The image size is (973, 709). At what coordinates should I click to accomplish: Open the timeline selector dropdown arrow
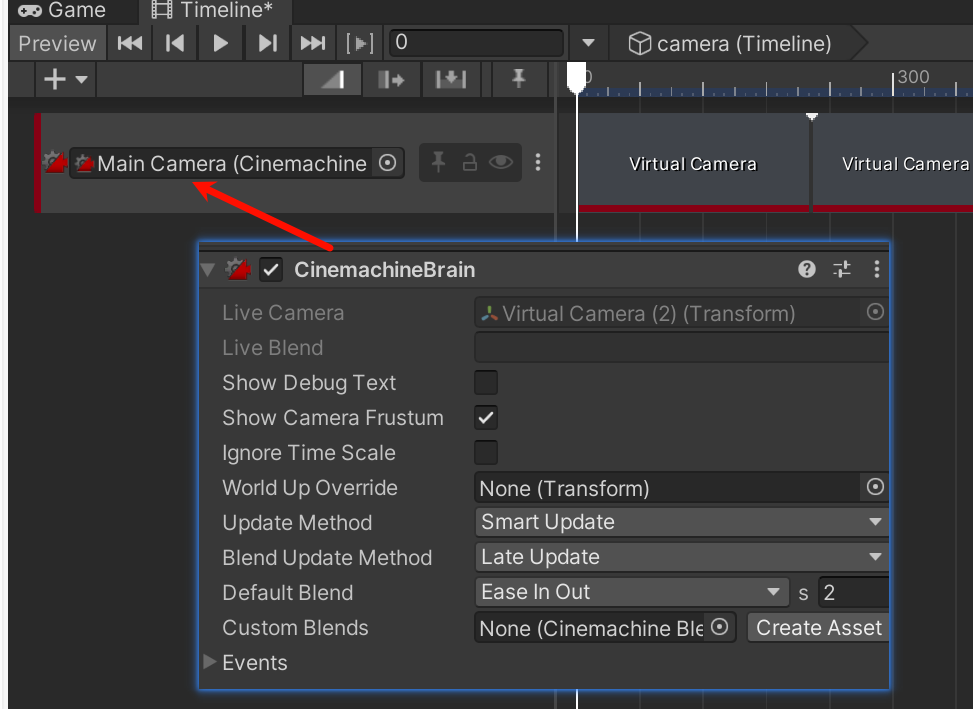click(x=588, y=43)
